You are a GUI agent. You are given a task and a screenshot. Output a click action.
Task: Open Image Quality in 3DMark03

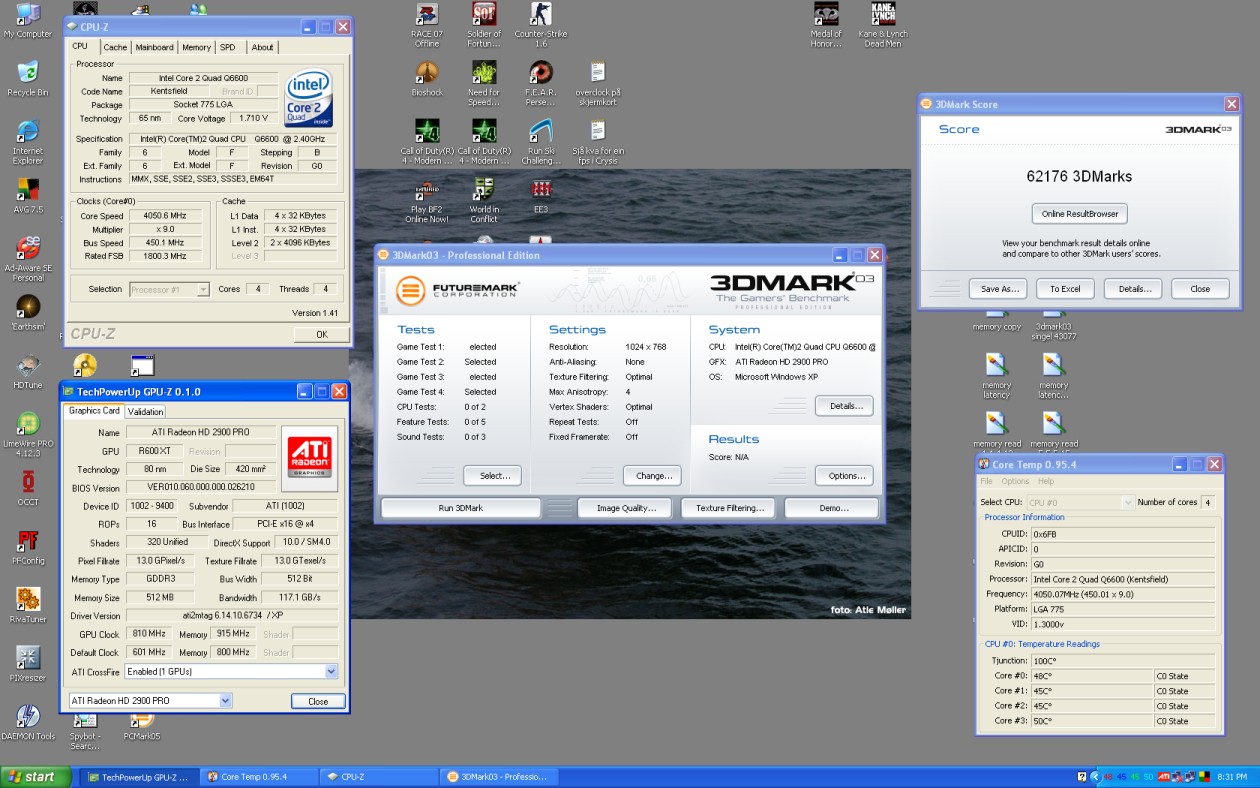pos(626,508)
